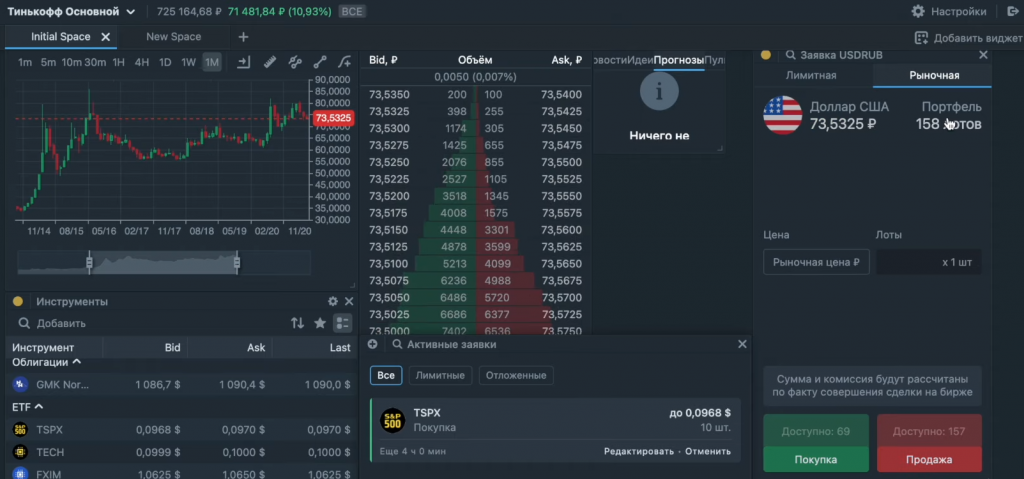Click the scroll-to-latest arrow icon on chart

[244, 62]
